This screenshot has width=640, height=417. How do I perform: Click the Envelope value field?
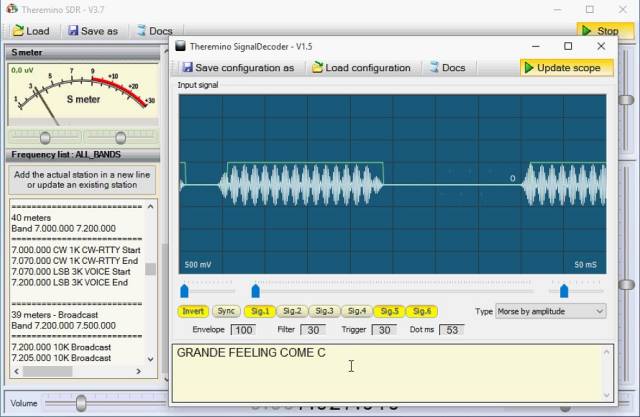pyautogui.click(x=243, y=330)
